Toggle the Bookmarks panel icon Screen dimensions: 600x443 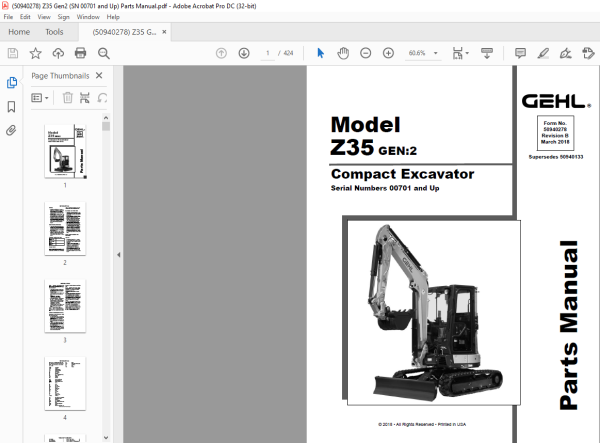tap(11, 106)
